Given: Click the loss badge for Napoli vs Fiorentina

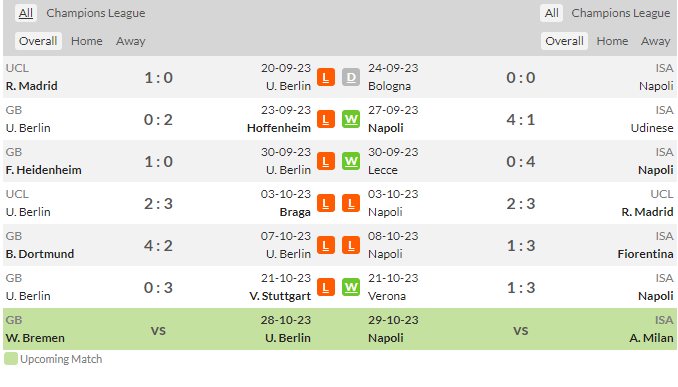Looking at the screenshot, I should coord(351,245).
